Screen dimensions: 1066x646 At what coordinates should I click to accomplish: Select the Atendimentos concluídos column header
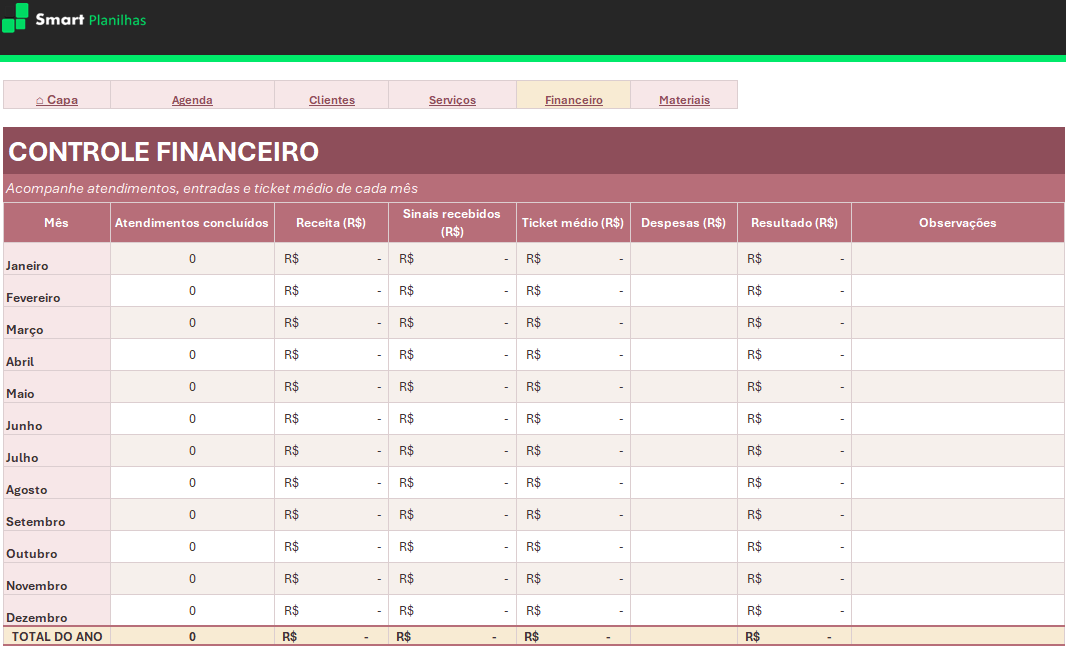(x=192, y=222)
